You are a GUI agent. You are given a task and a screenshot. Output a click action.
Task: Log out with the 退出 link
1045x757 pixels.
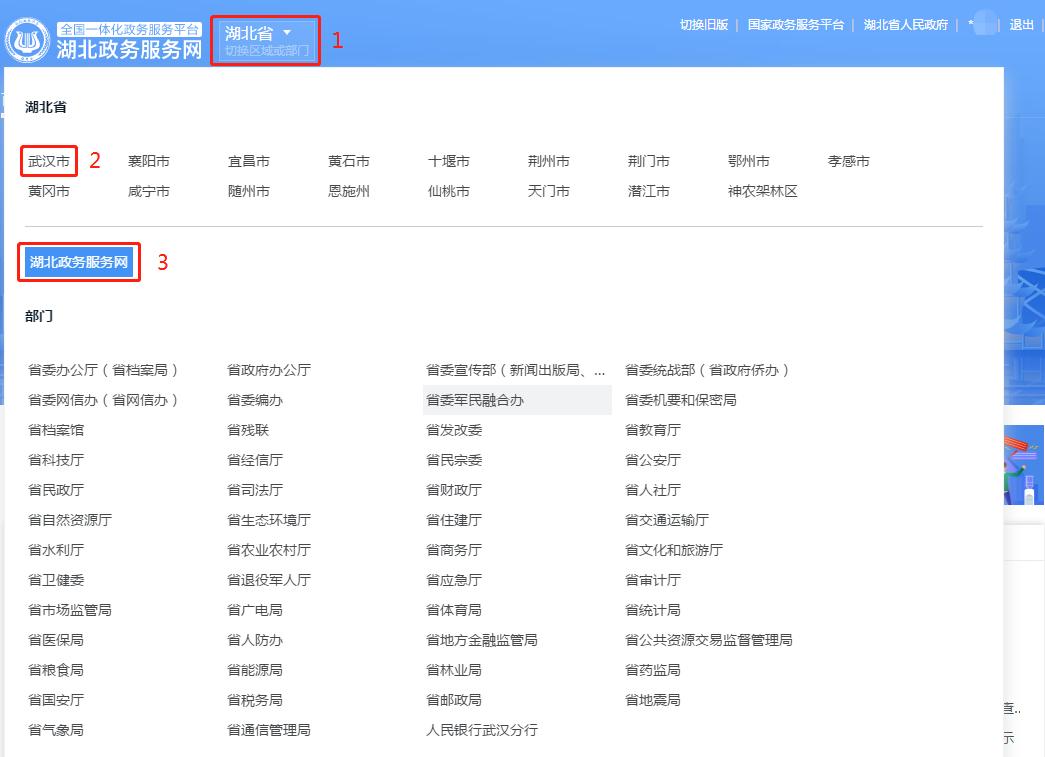1020,24
